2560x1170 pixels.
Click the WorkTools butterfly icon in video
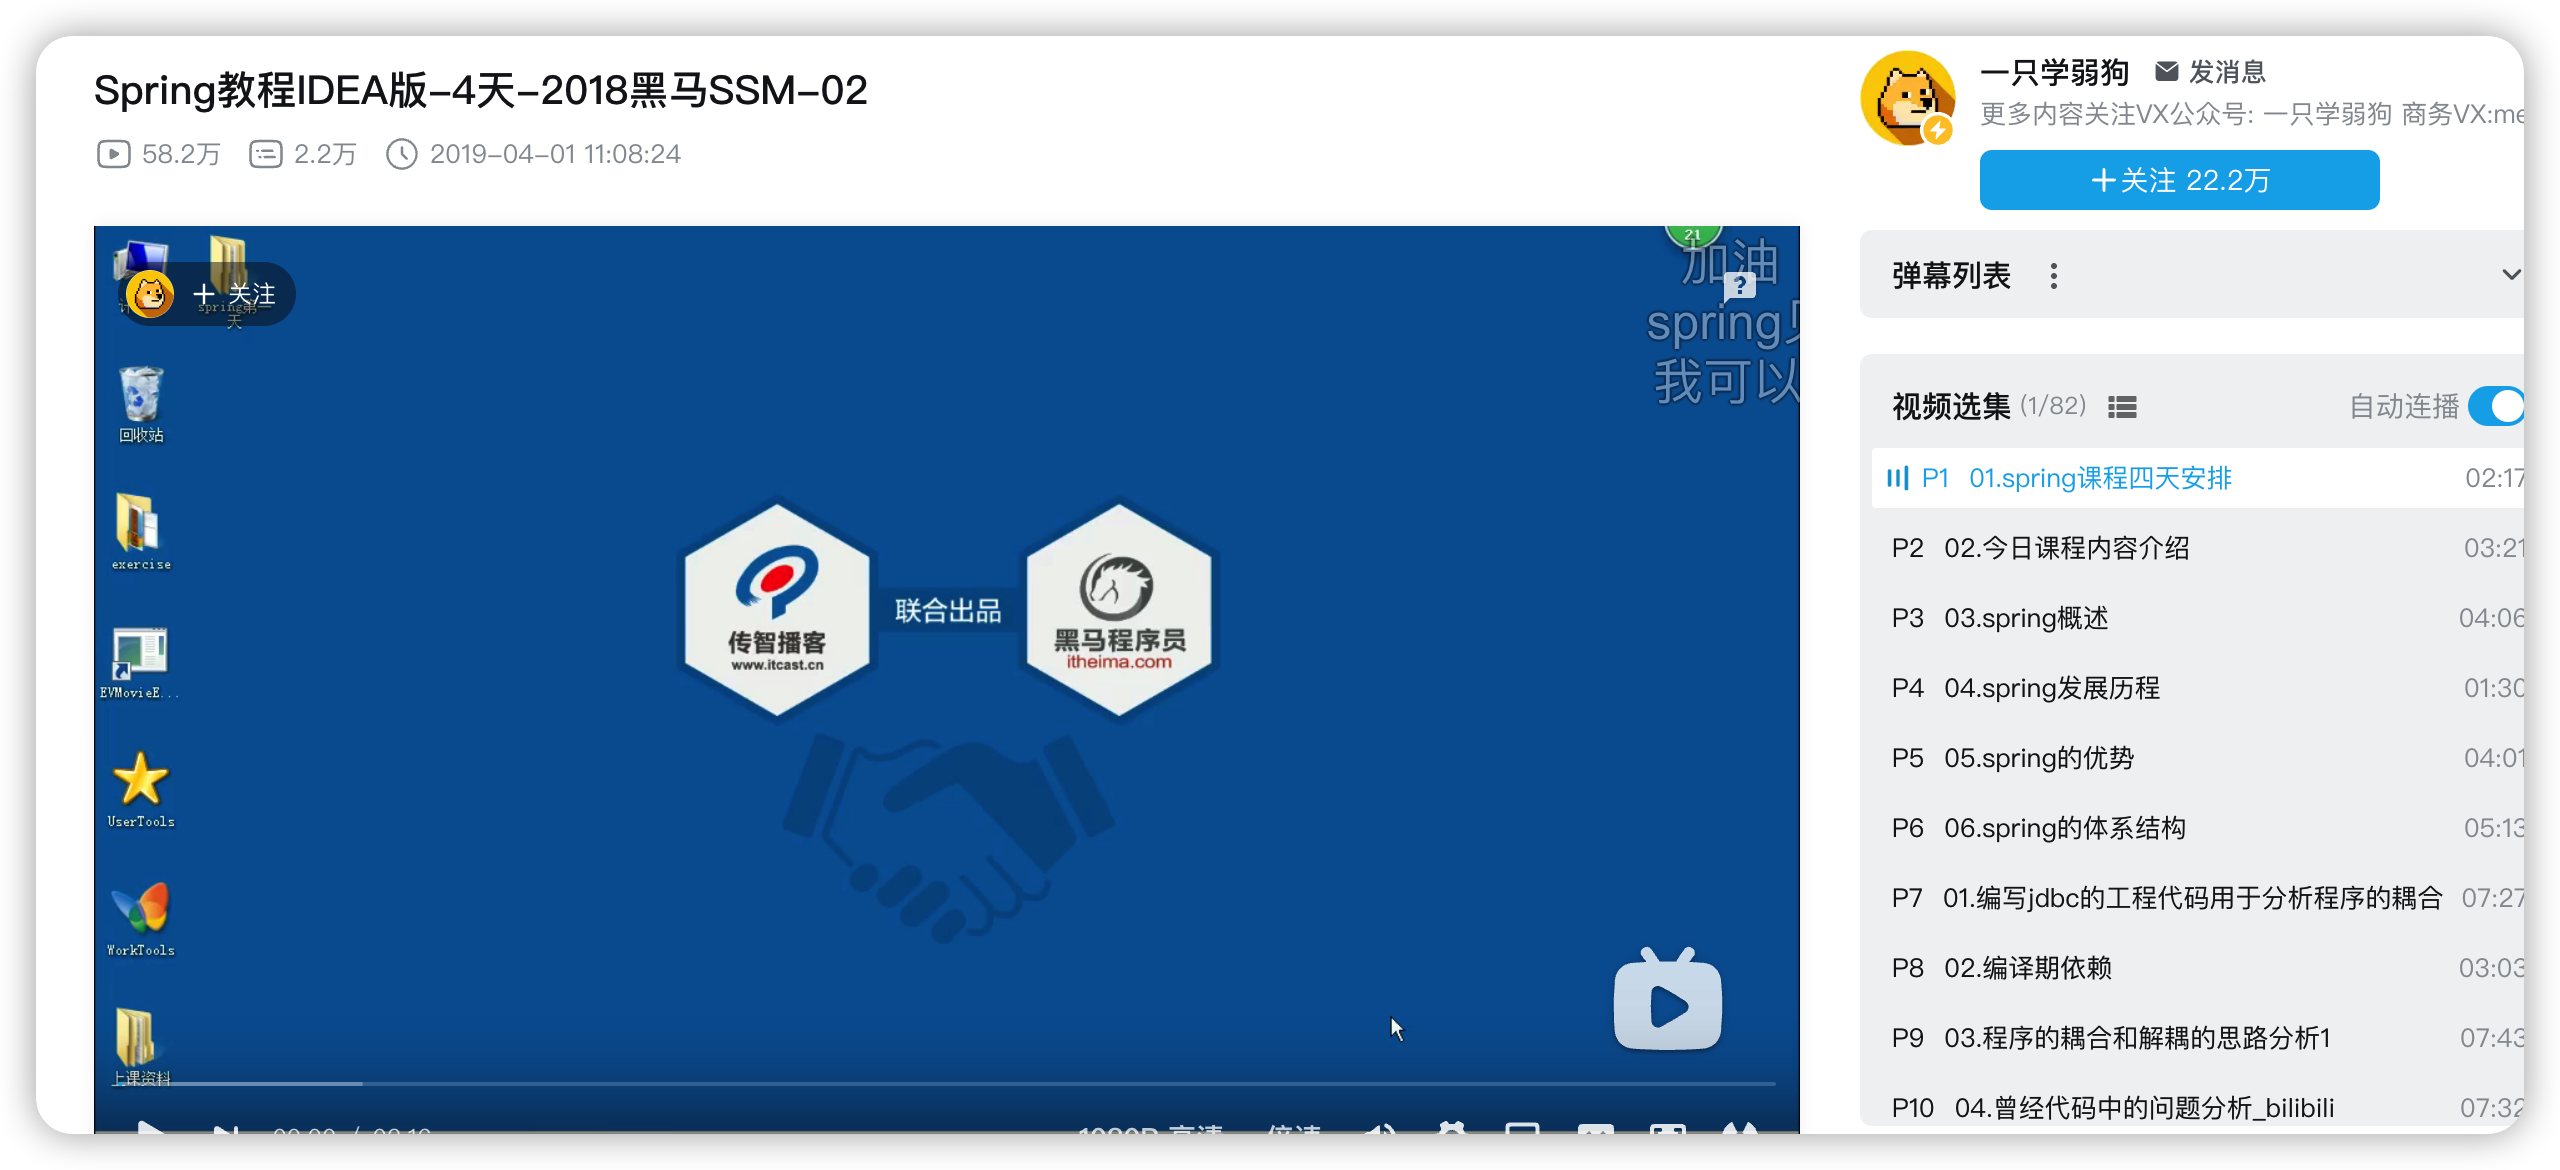(141, 918)
